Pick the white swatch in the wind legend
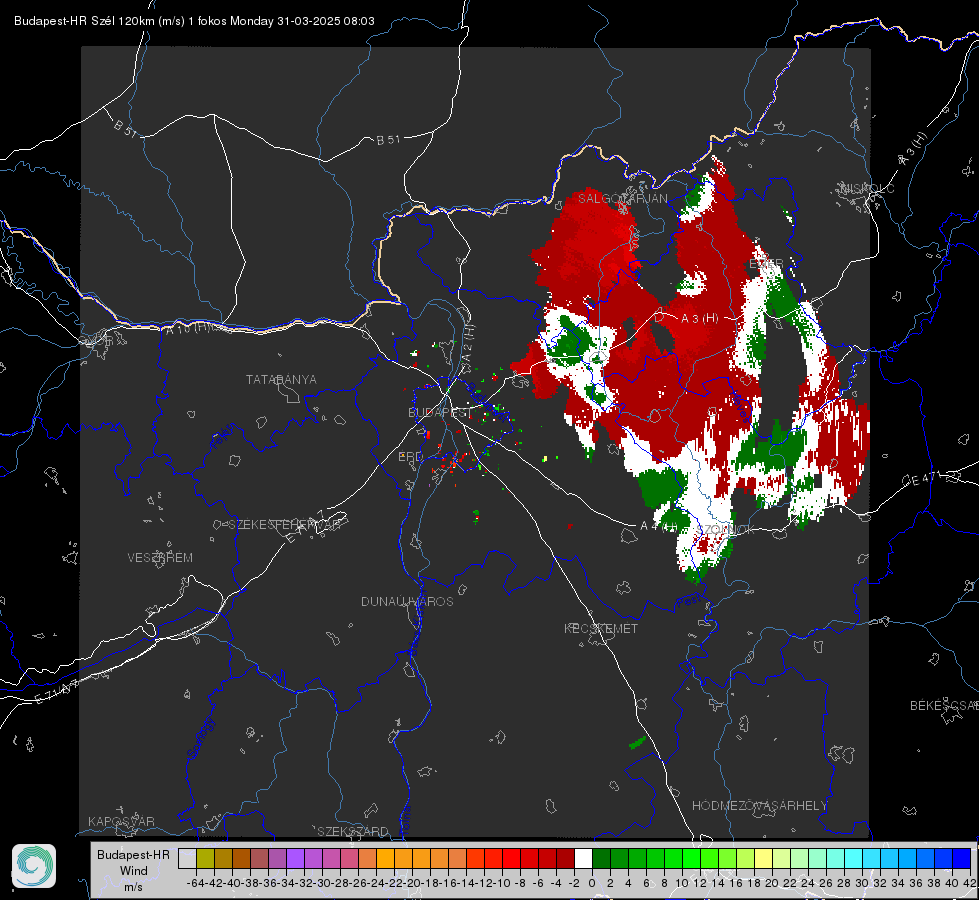 583,858
